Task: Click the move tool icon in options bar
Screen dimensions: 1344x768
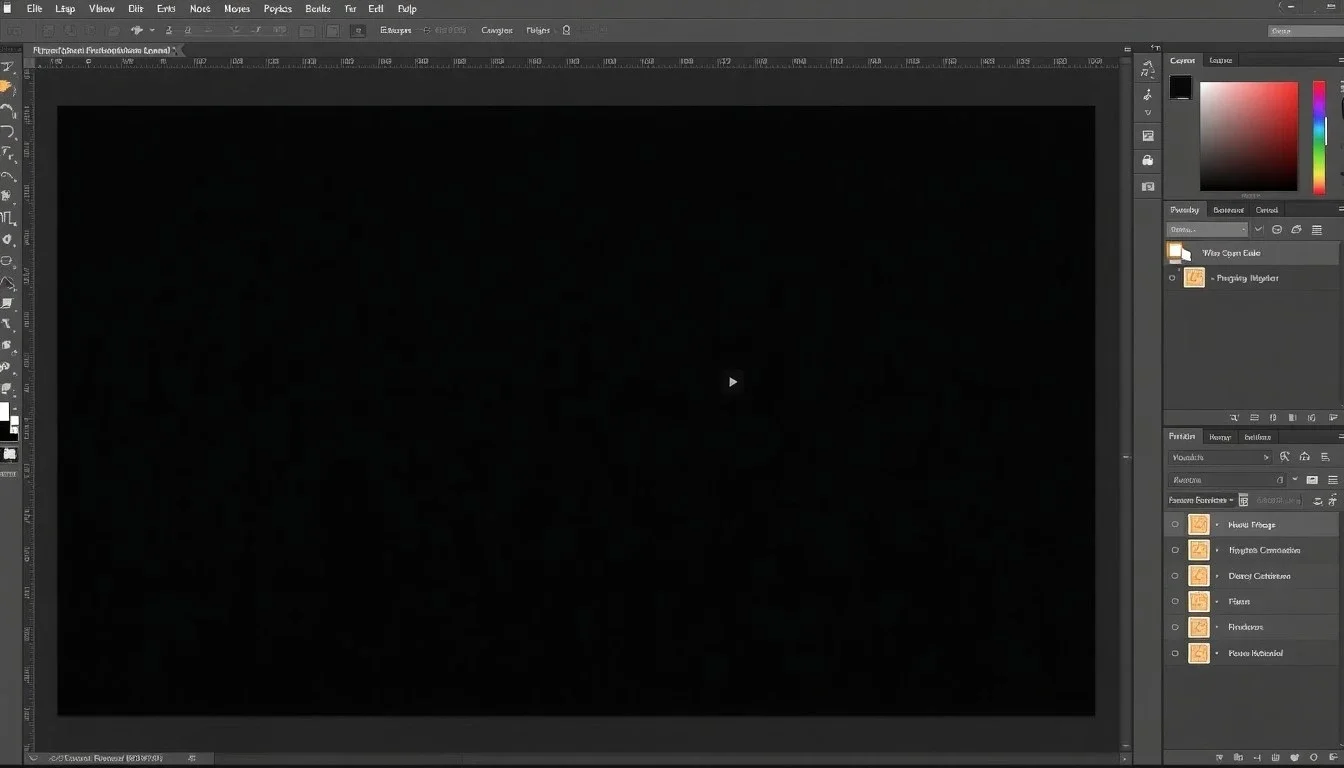Action: (137, 31)
